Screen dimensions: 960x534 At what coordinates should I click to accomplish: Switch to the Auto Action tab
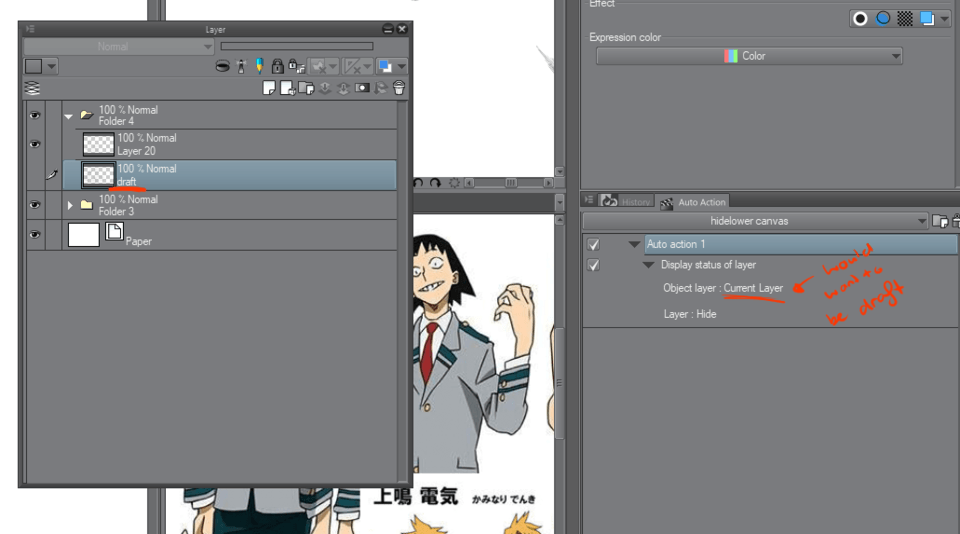point(694,201)
